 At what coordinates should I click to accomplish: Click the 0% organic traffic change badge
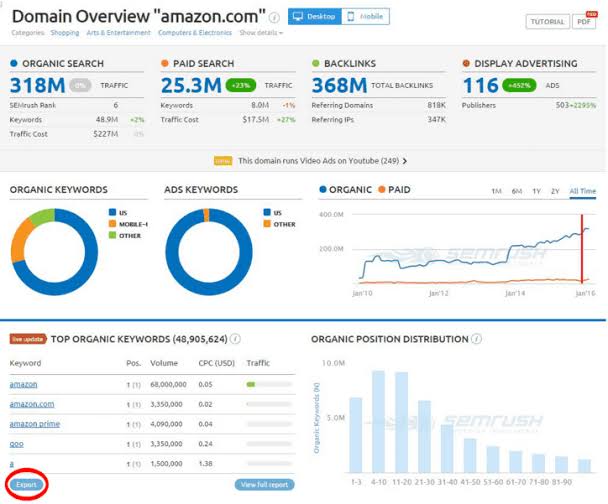point(80,85)
